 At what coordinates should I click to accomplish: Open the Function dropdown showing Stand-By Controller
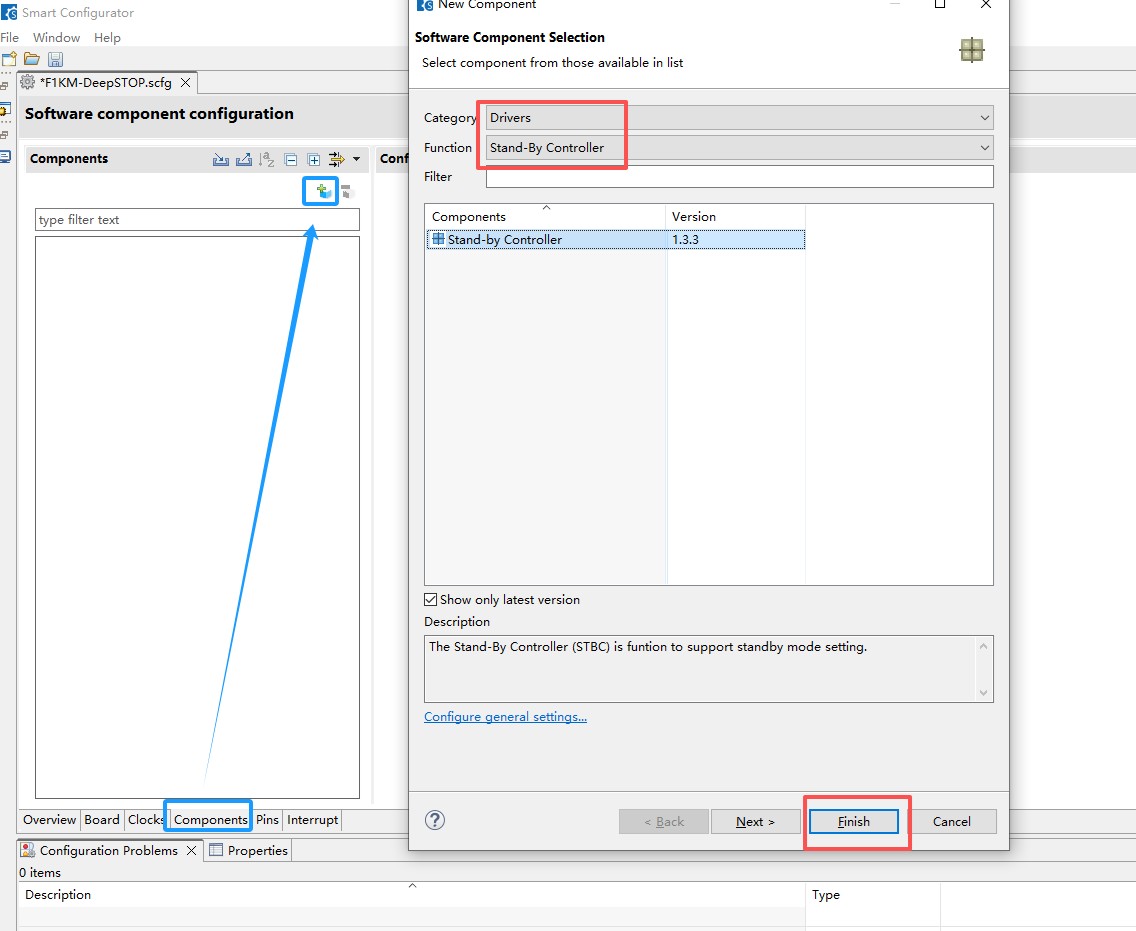739,148
